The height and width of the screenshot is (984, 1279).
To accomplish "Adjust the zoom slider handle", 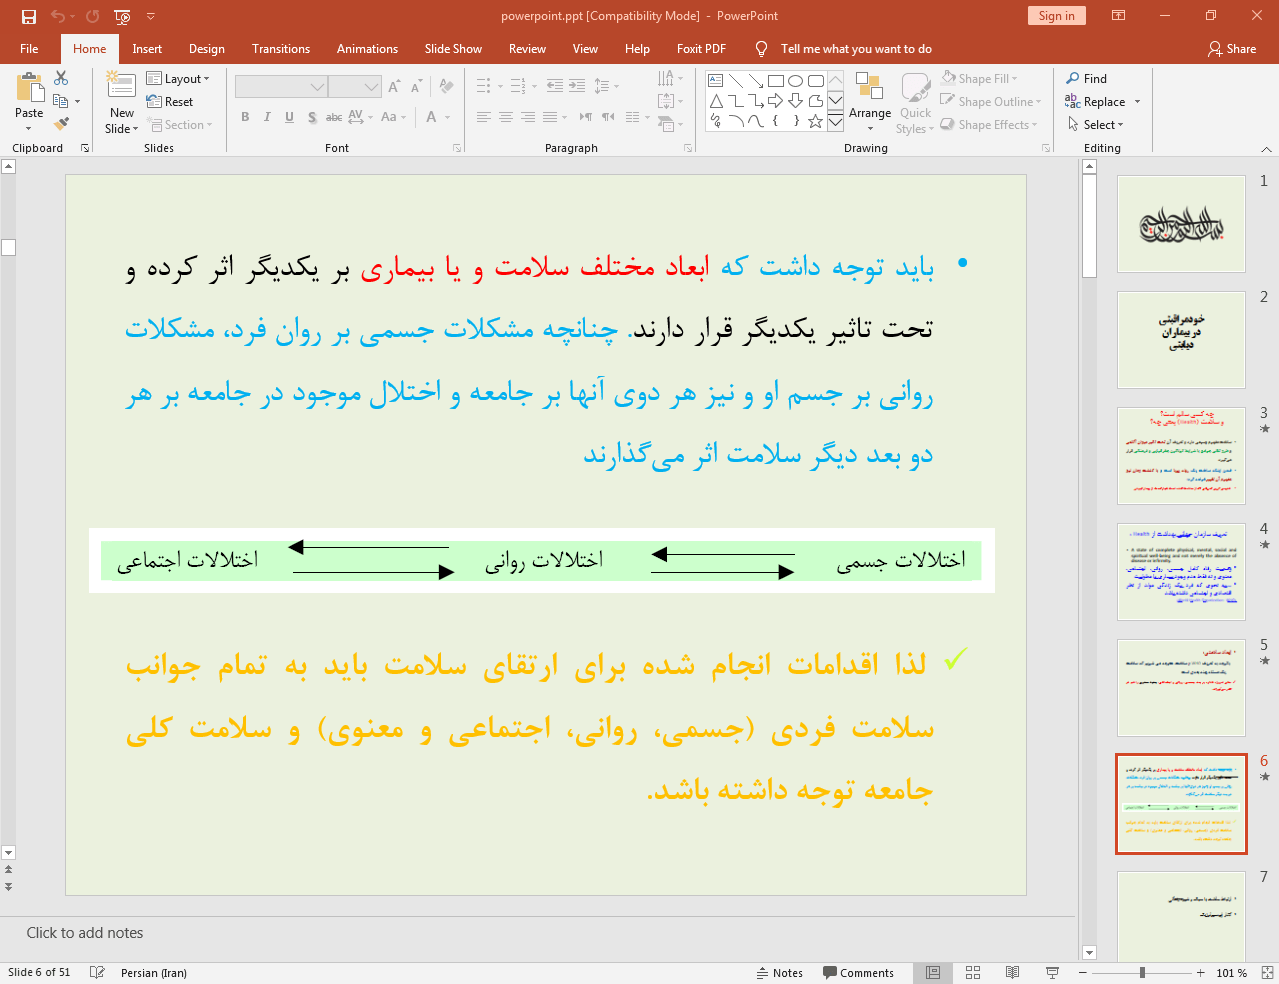I will (1142, 973).
